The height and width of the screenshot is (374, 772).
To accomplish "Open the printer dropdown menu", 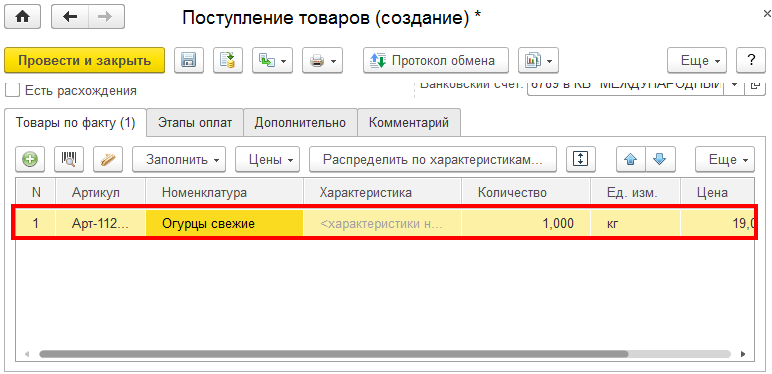I will [322, 61].
